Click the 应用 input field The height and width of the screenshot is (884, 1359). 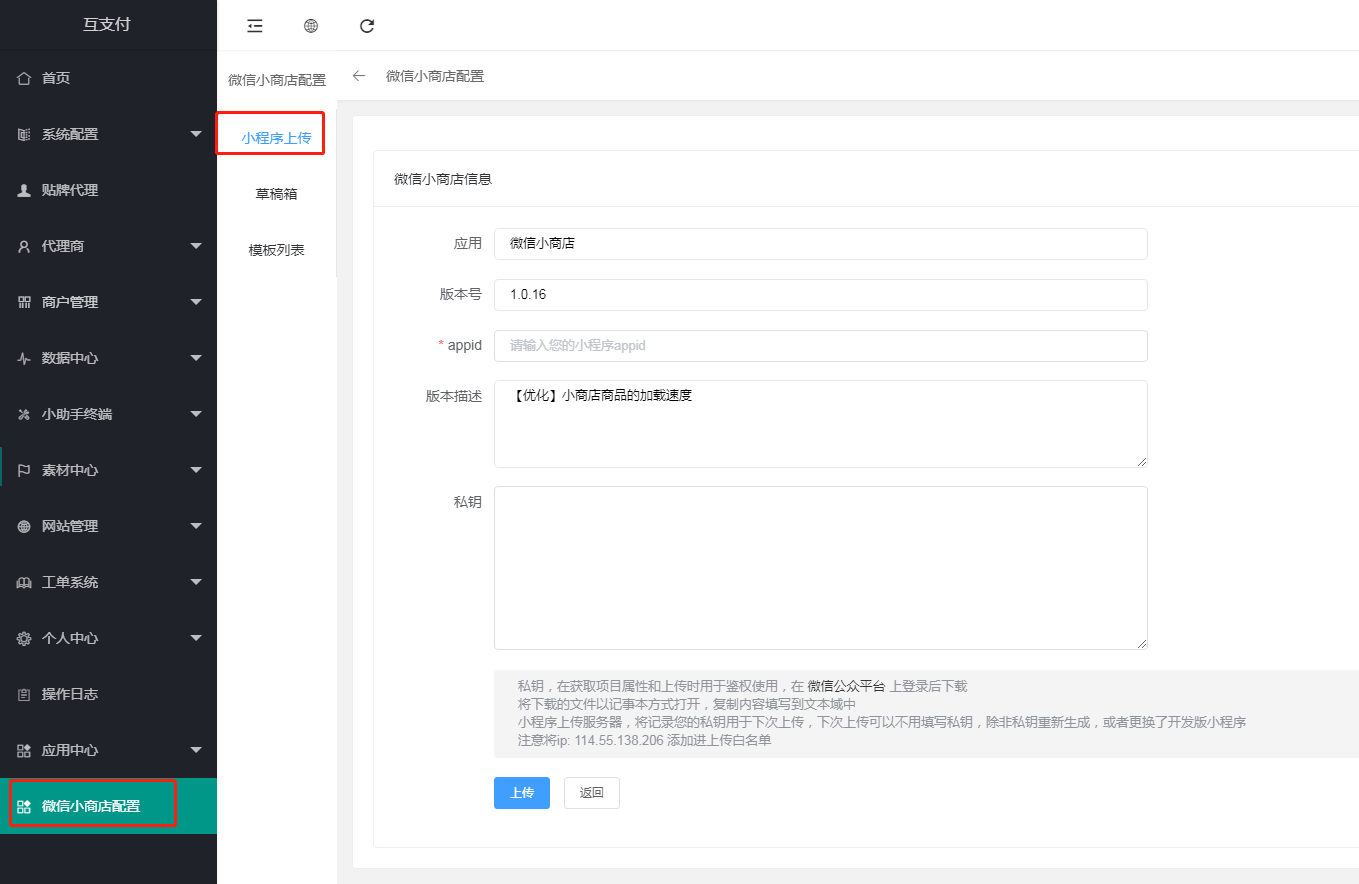[x=821, y=243]
